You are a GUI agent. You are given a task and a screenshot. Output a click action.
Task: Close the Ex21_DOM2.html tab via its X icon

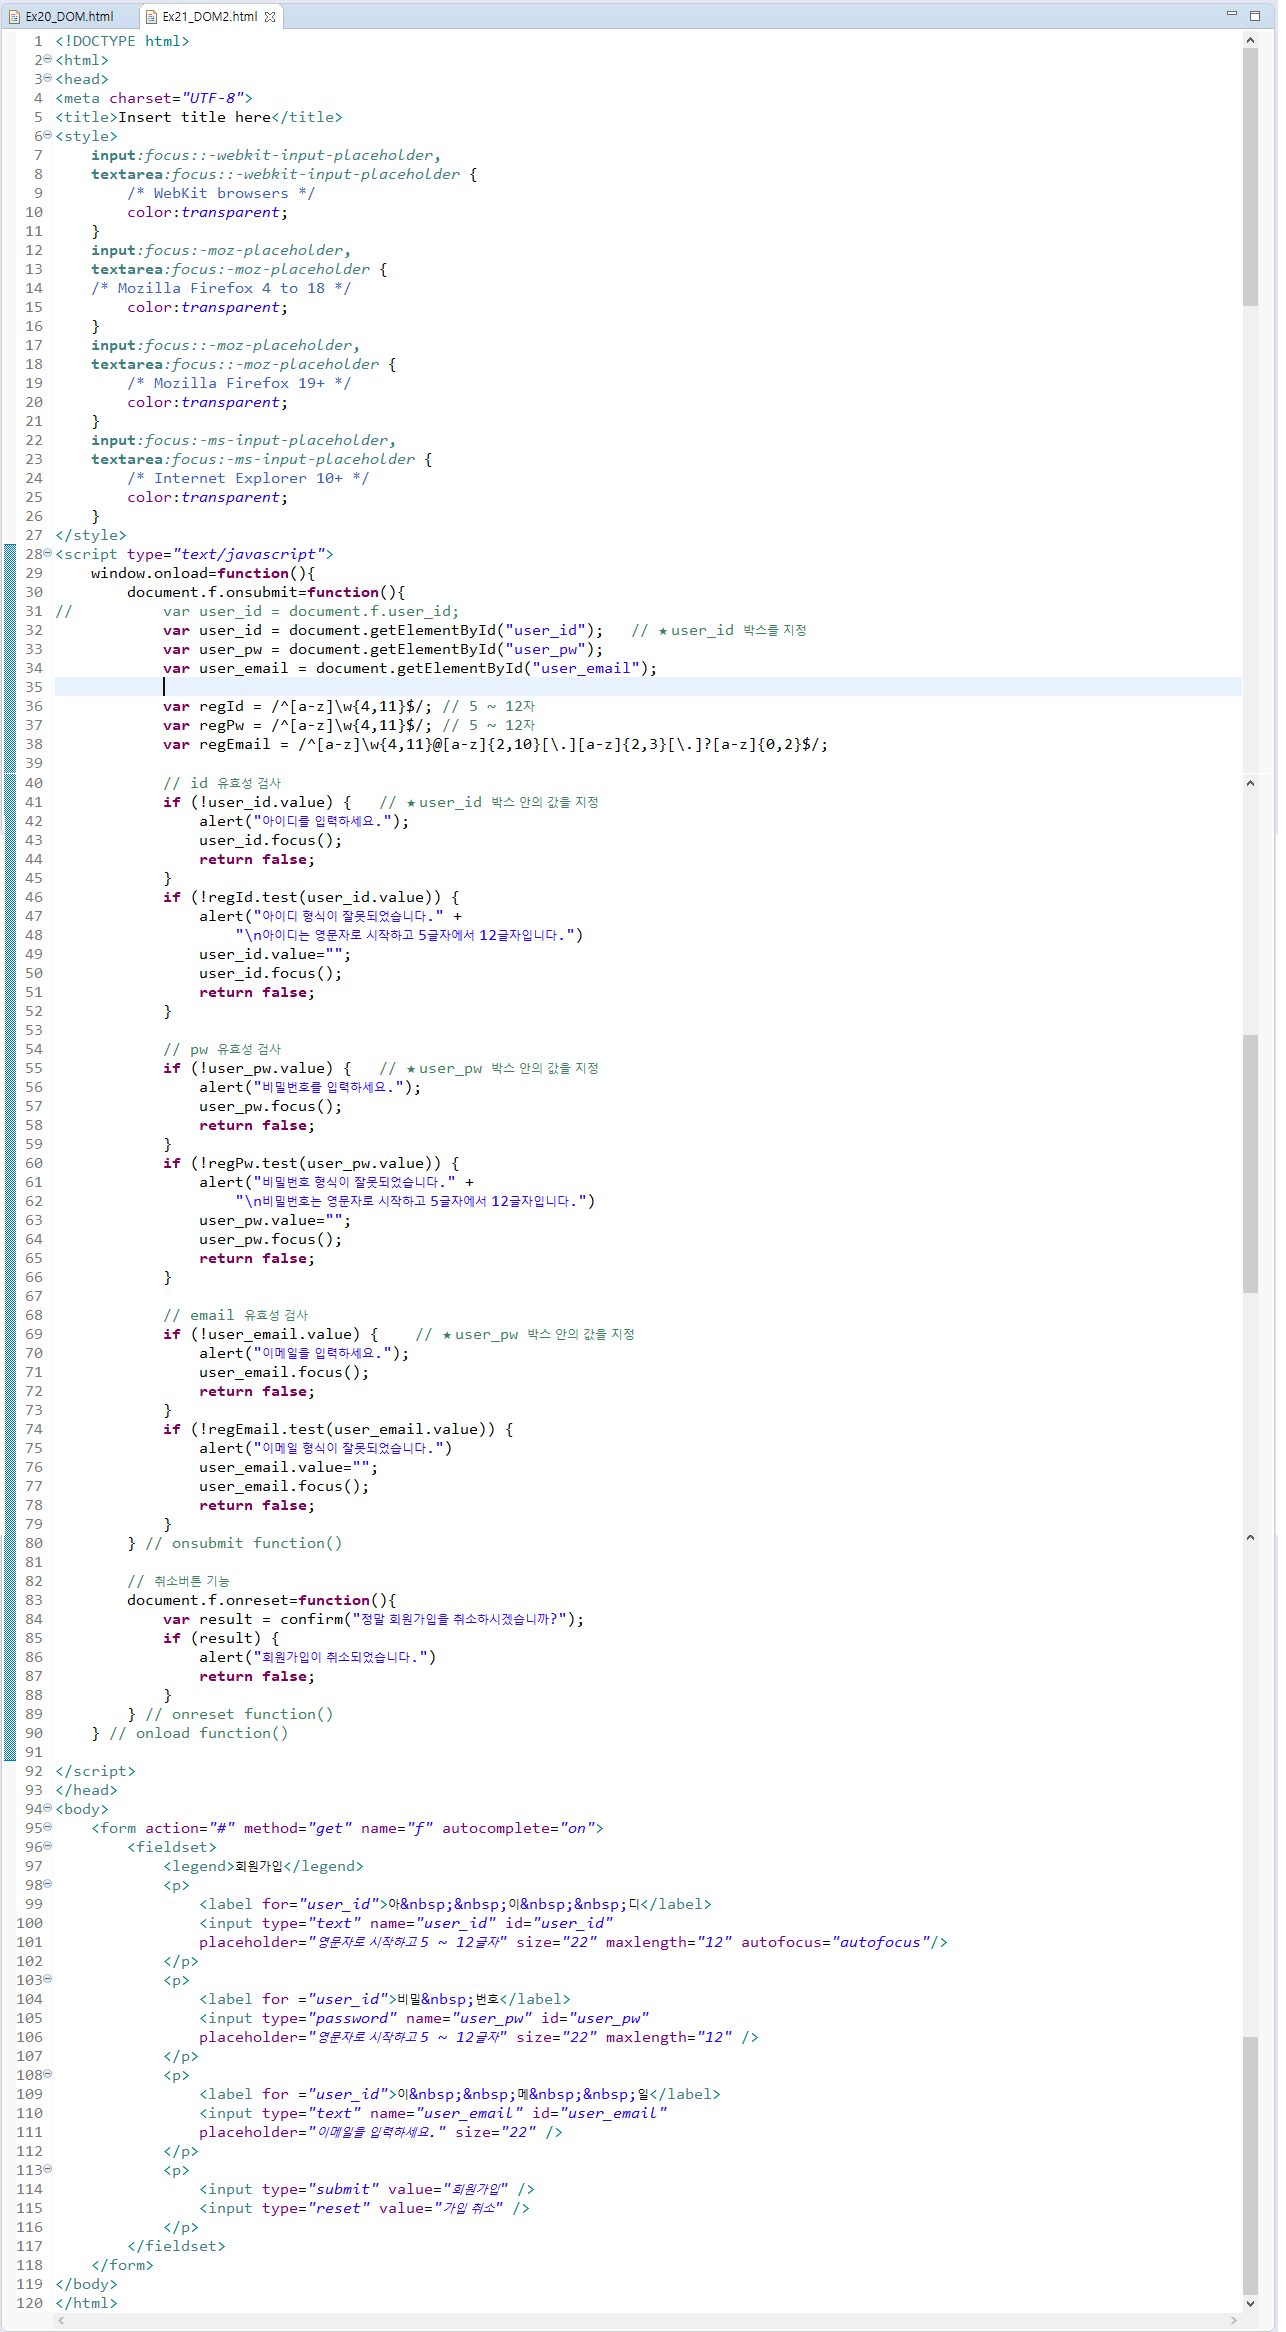(x=270, y=17)
